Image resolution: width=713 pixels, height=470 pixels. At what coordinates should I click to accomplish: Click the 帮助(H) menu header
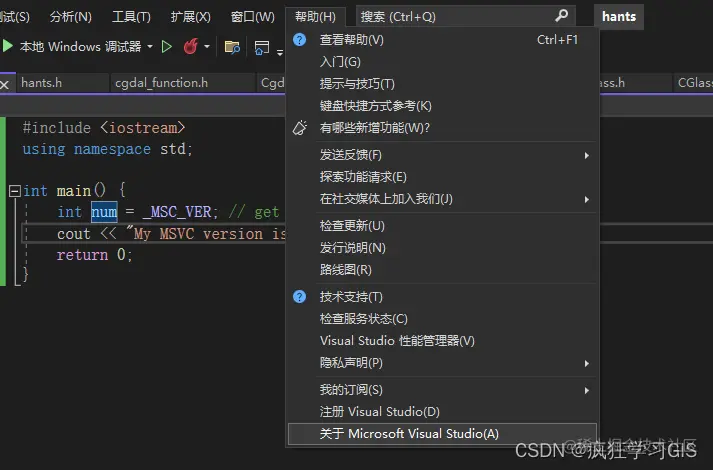pos(315,17)
